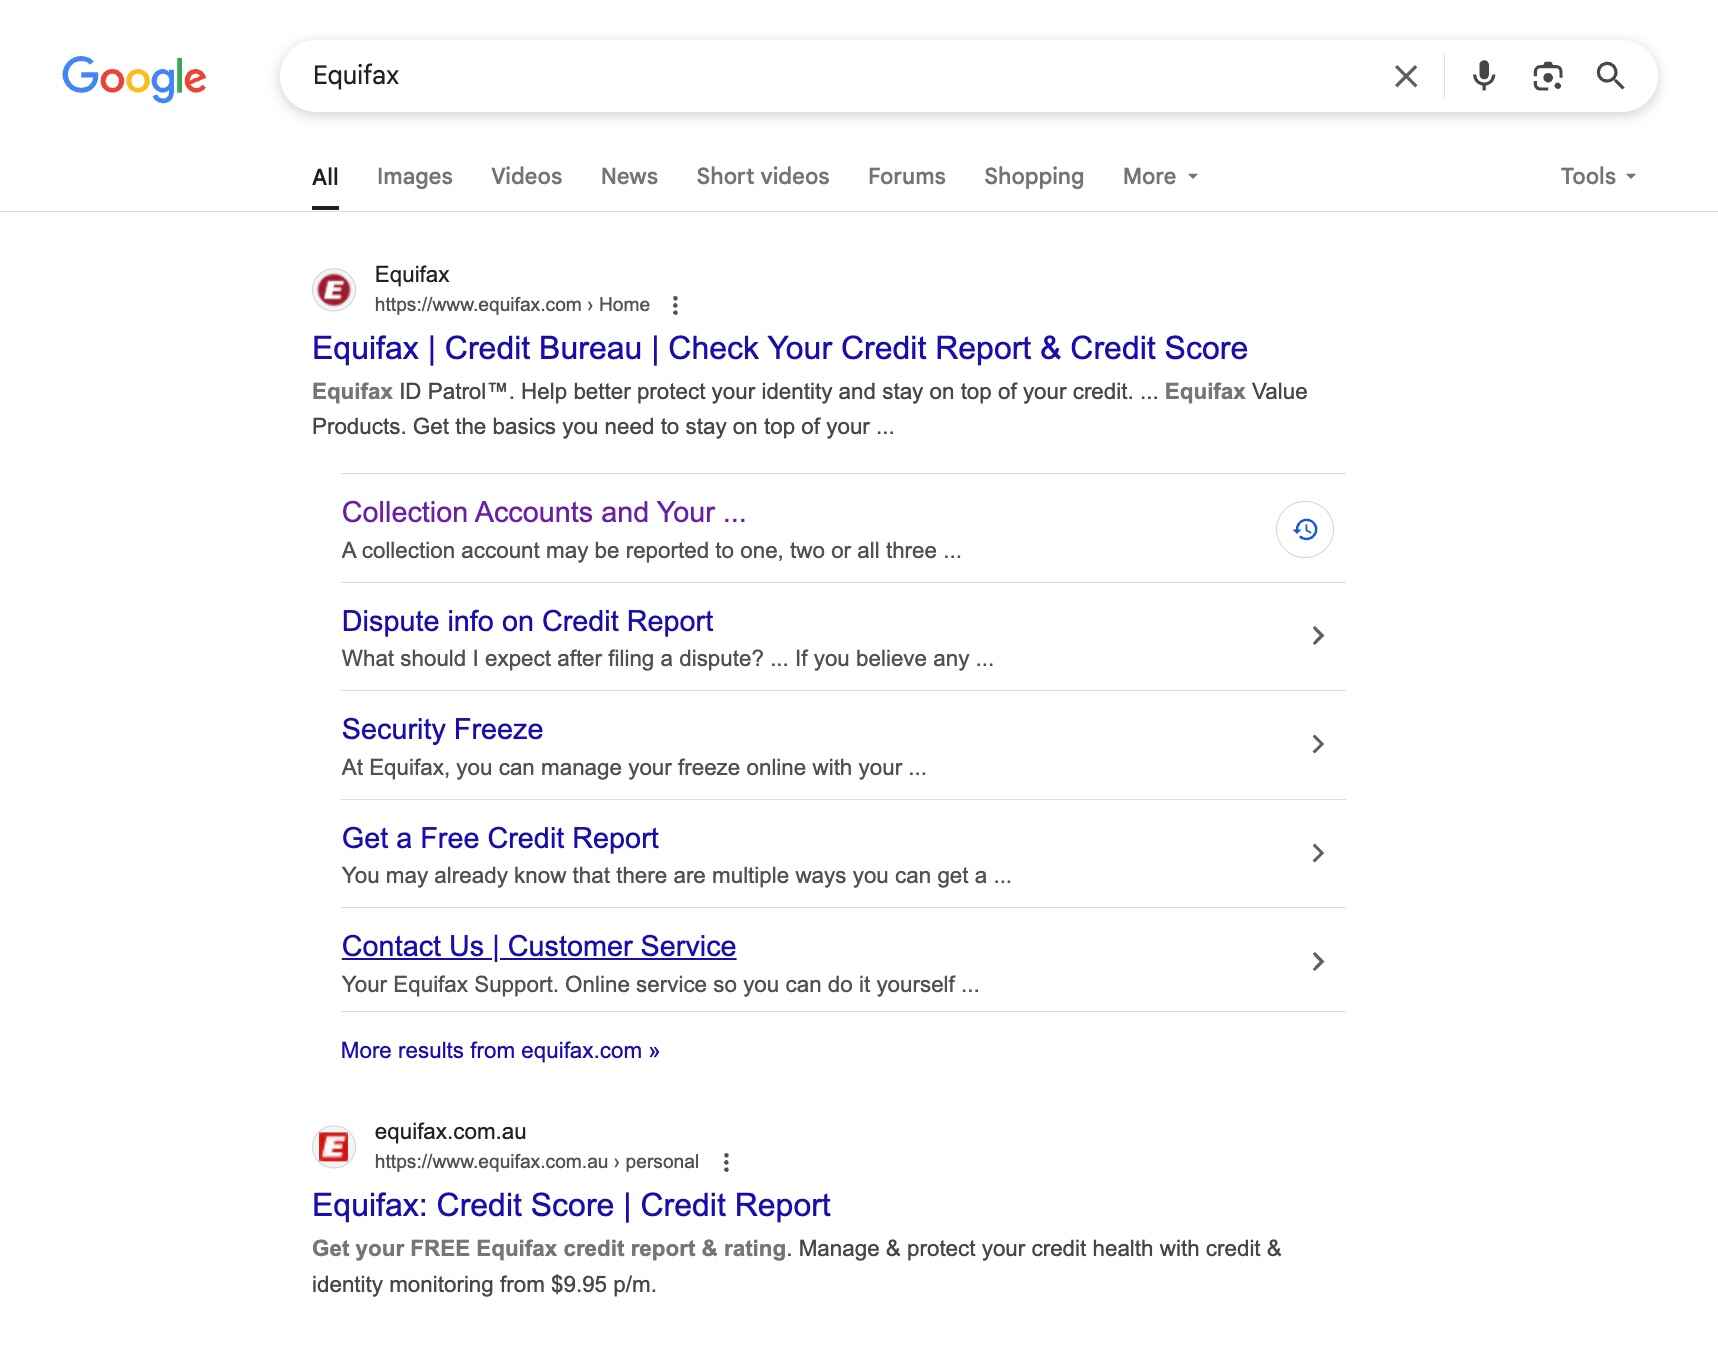
Task: Click the magnifying glass search button
Action: pyautogui.click(x=1610, y=76)
